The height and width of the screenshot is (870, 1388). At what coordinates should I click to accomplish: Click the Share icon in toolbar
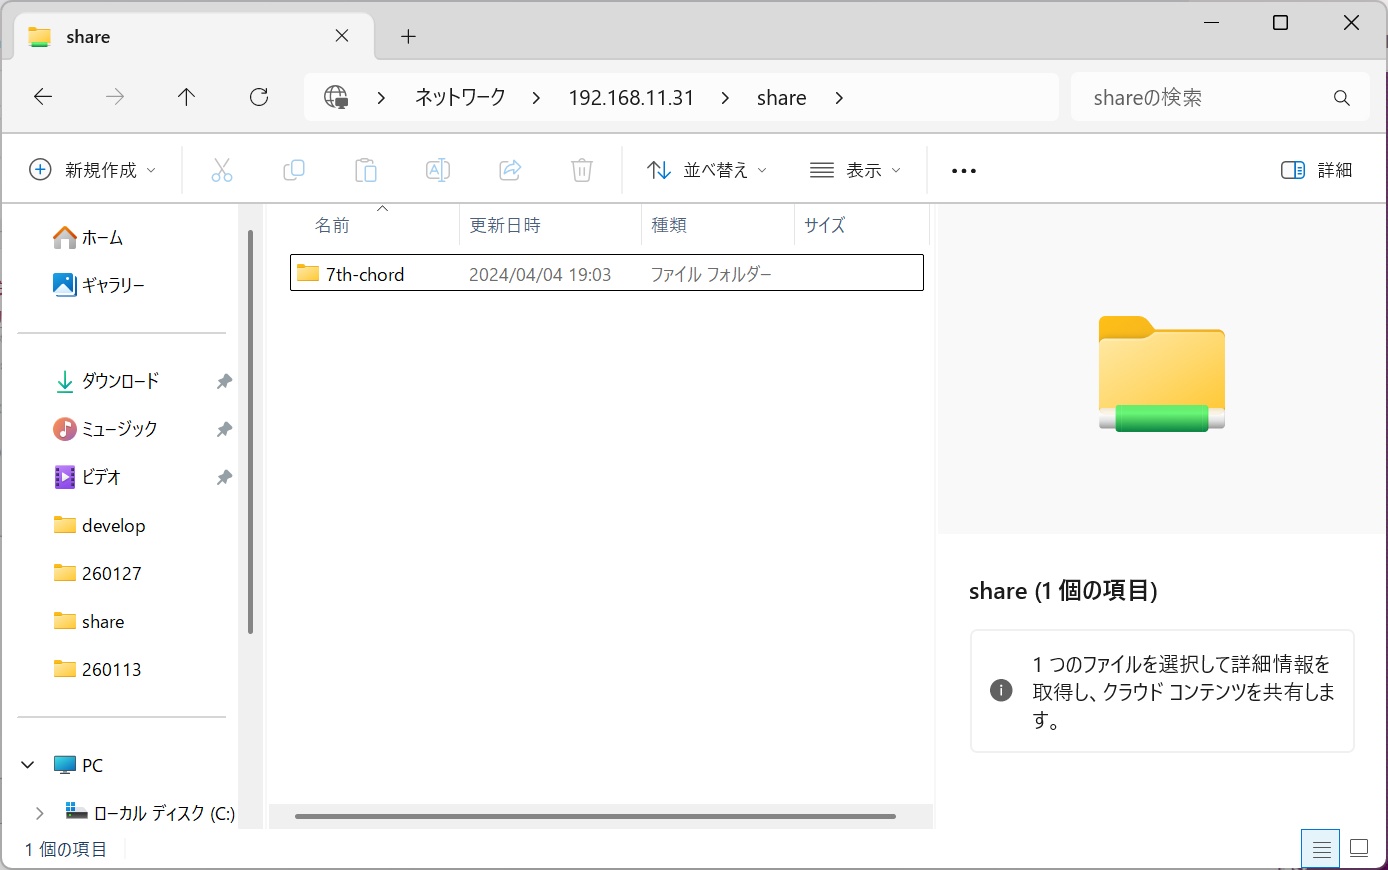pos(510,170)
